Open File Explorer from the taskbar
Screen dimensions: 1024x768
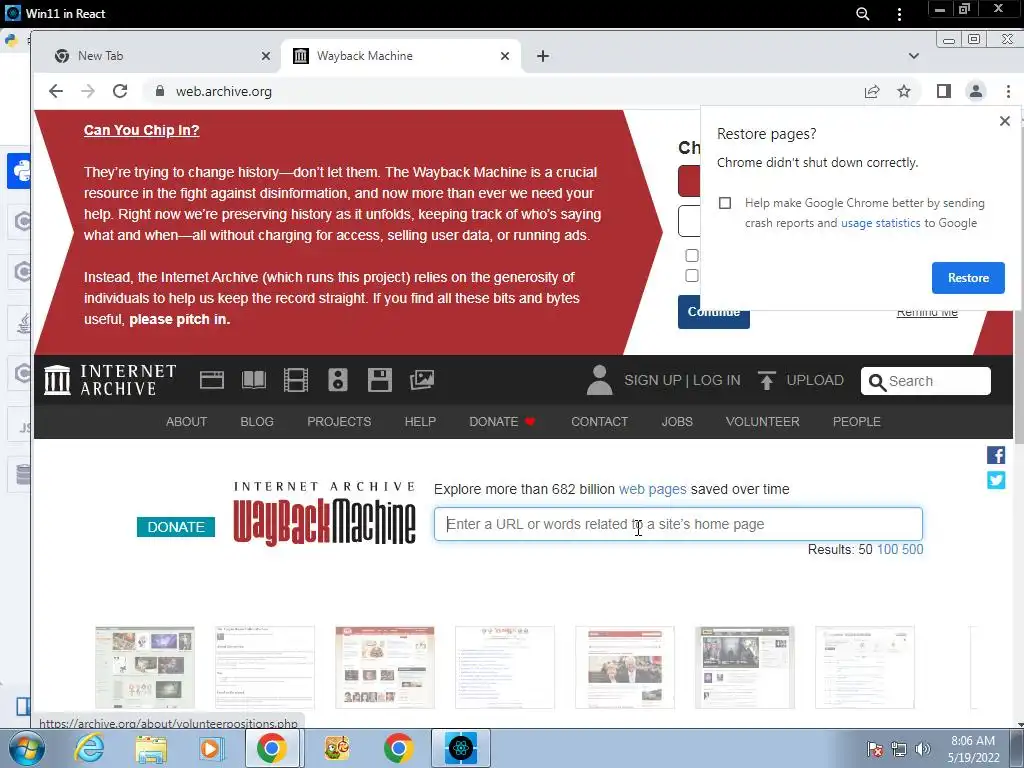[150, 748]
